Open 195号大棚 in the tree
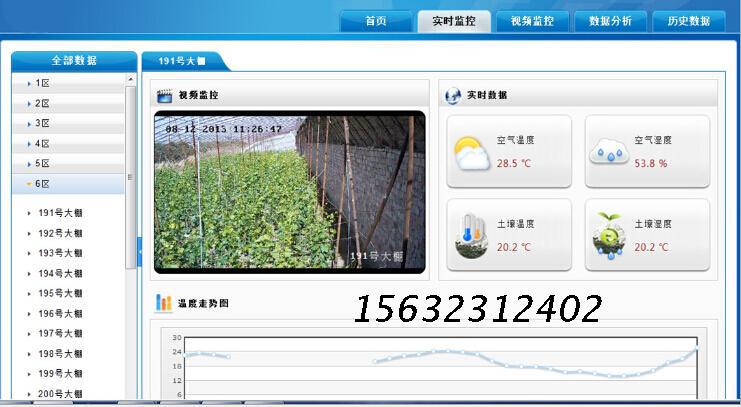The height and width of the screenshot is (407, 741). (60, 294)
